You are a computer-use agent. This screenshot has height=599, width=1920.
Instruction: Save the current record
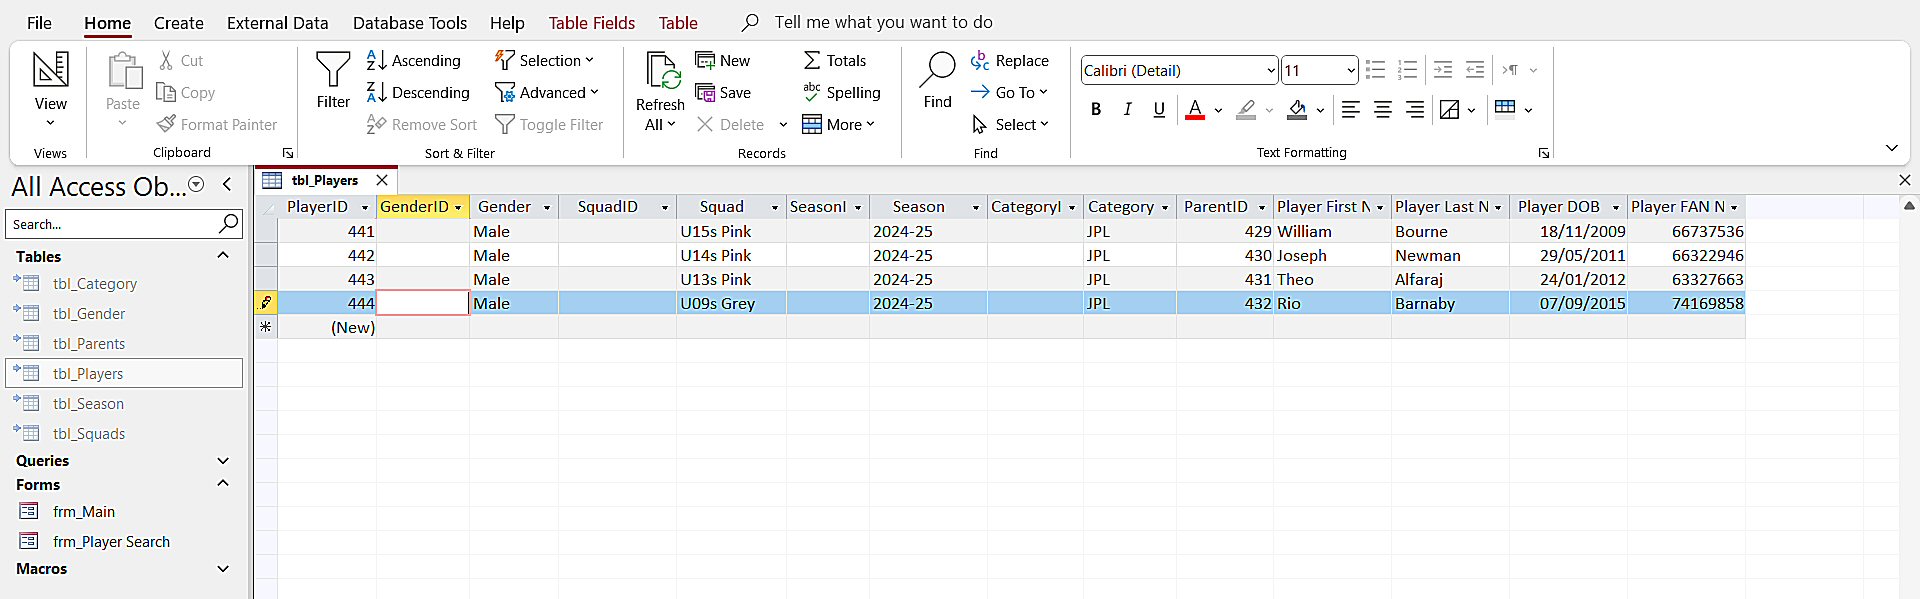723,93
